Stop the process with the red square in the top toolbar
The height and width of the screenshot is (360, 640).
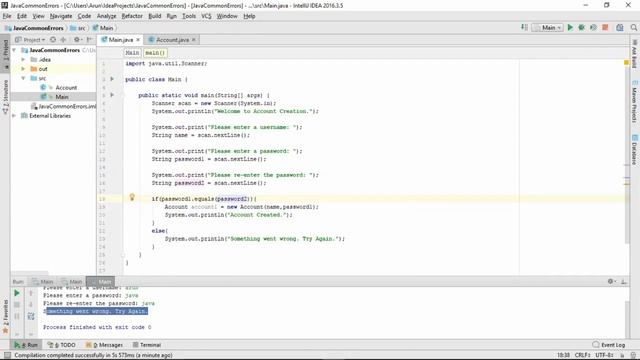(x=605, y=27)
